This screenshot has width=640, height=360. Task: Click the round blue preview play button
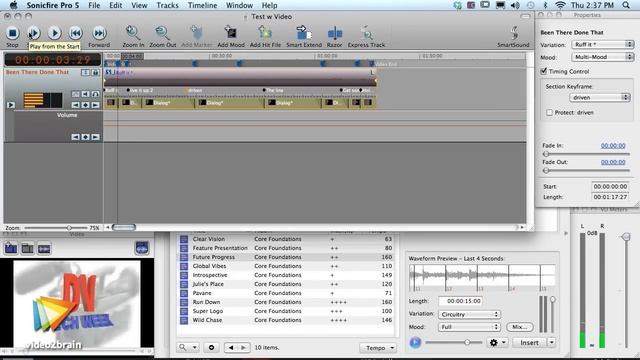pos(415,342)
